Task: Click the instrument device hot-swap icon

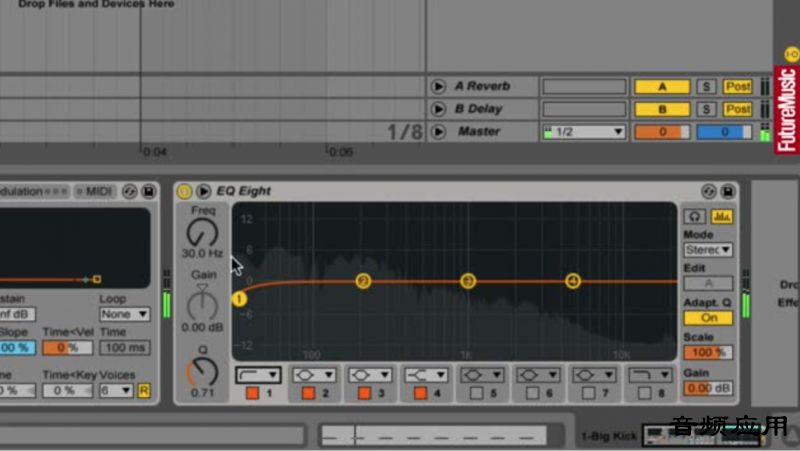Action: 129,192
